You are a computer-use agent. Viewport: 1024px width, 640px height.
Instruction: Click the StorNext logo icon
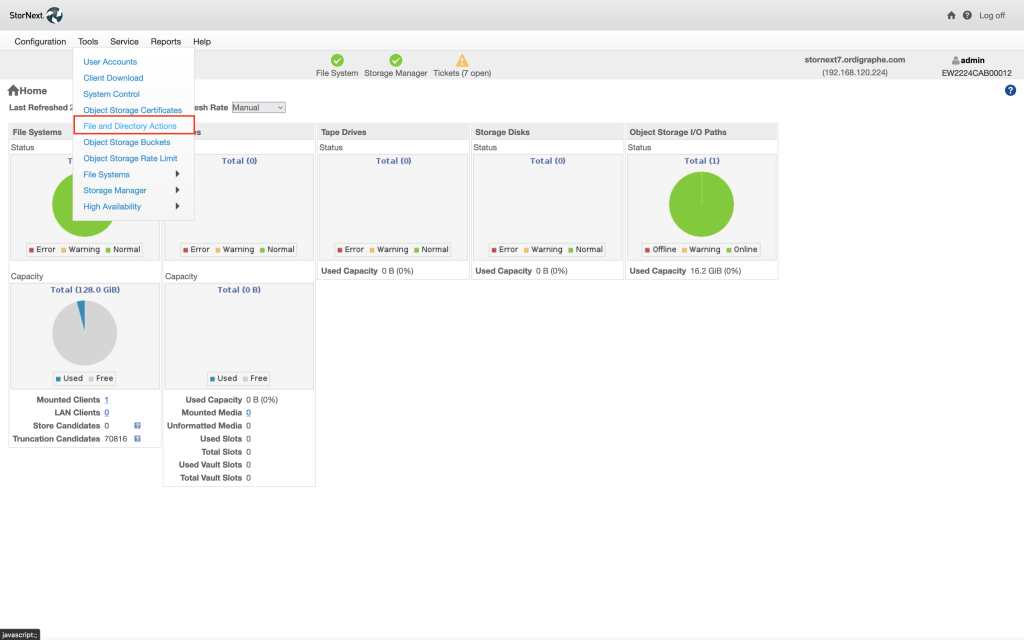(x=54, y=15)
